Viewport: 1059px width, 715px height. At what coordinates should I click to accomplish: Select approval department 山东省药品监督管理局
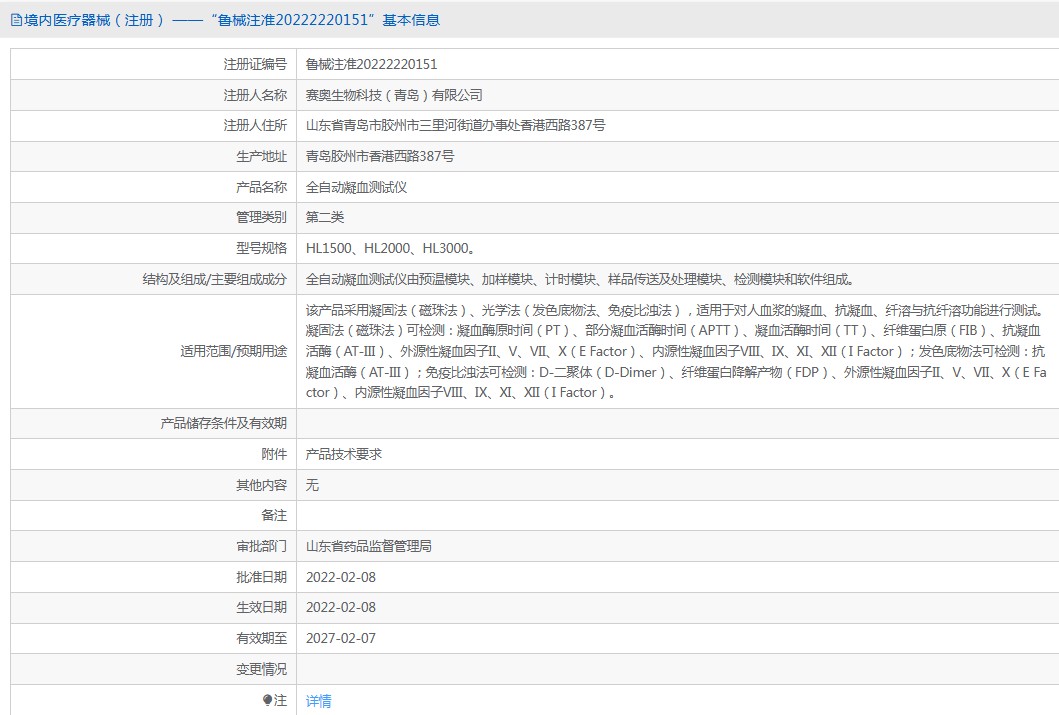coord(369,546)
